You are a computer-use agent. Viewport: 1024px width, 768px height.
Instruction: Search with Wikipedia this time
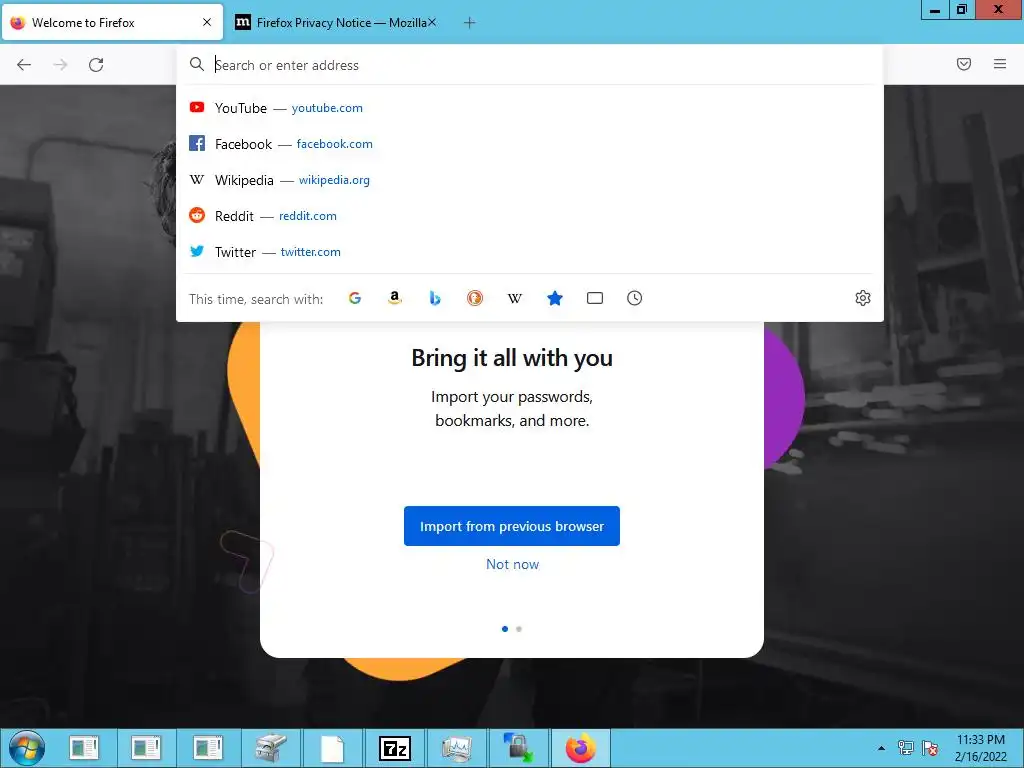pyautogui.click(x=515, y=298)
